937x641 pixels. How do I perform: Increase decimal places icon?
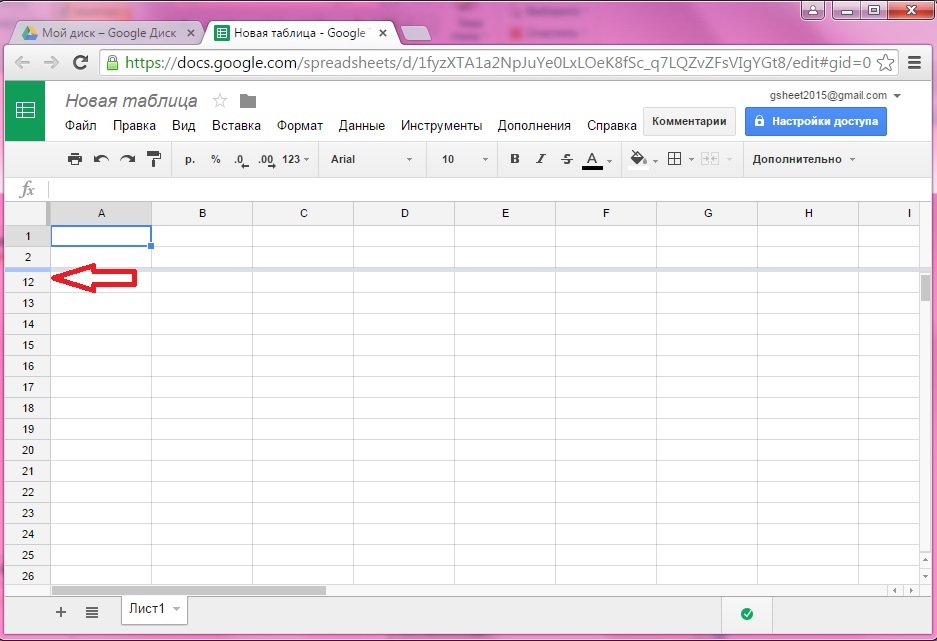tap(267, 160)
